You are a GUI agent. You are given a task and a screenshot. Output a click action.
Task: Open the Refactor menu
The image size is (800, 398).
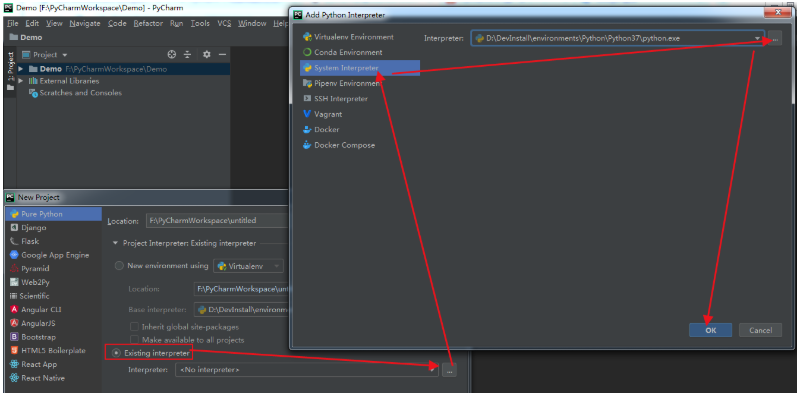[148, 23]
